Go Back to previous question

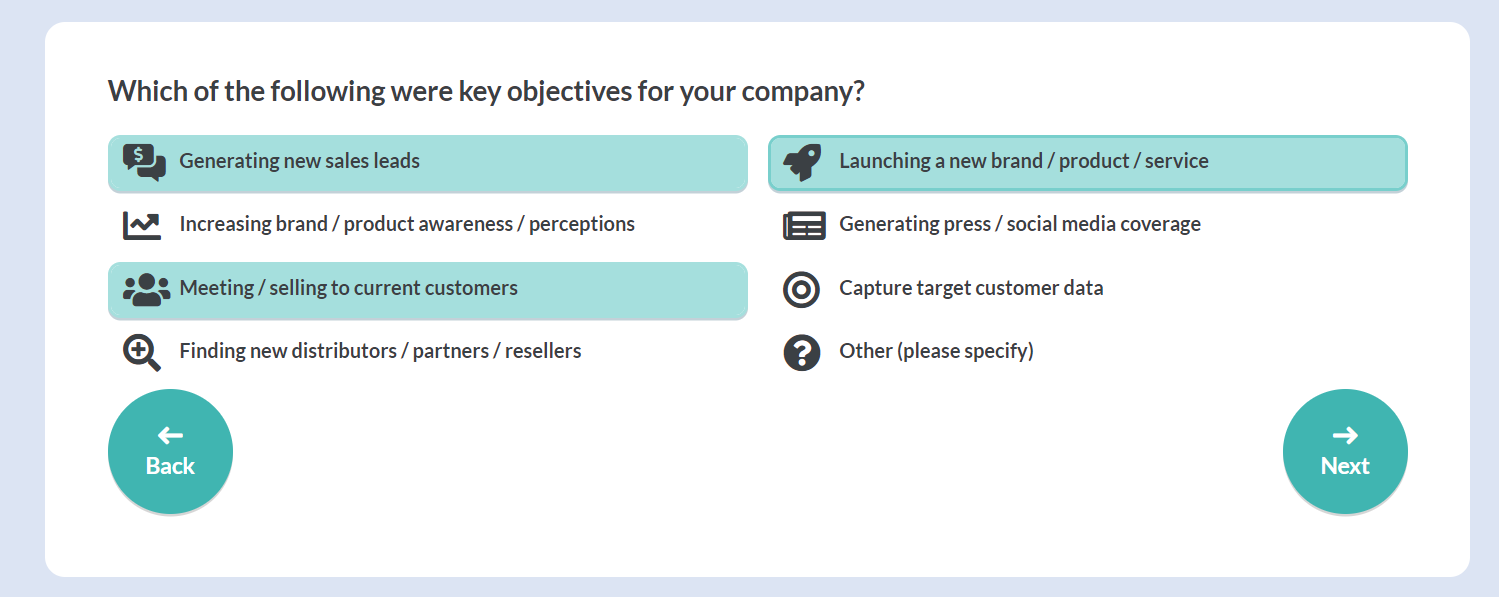coord(170,452)
